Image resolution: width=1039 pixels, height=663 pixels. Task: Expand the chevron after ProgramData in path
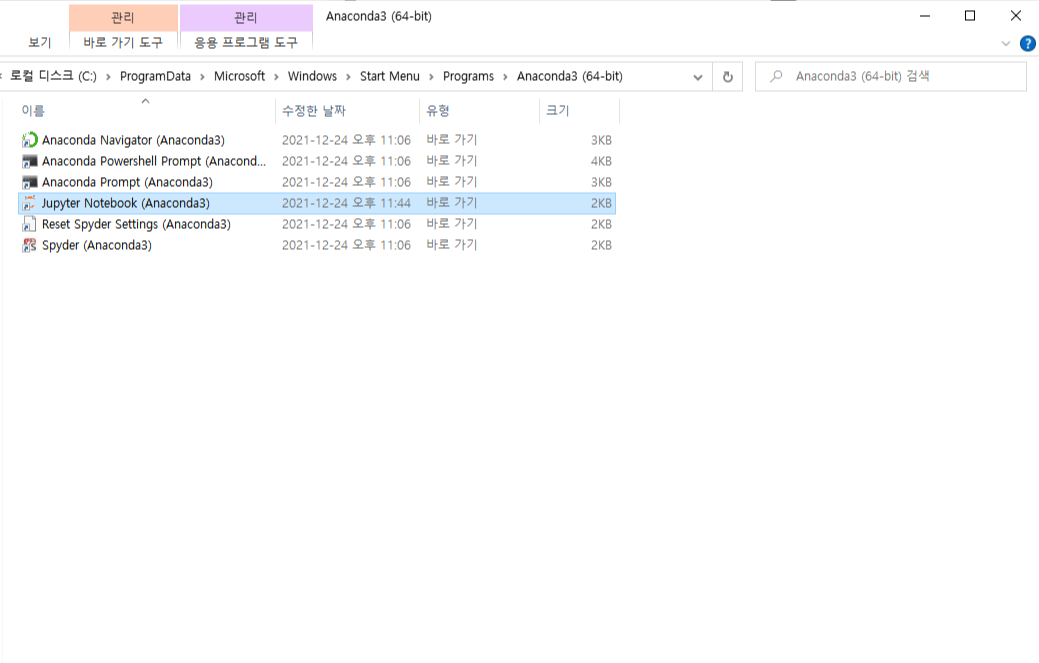[x=202, y=77]
